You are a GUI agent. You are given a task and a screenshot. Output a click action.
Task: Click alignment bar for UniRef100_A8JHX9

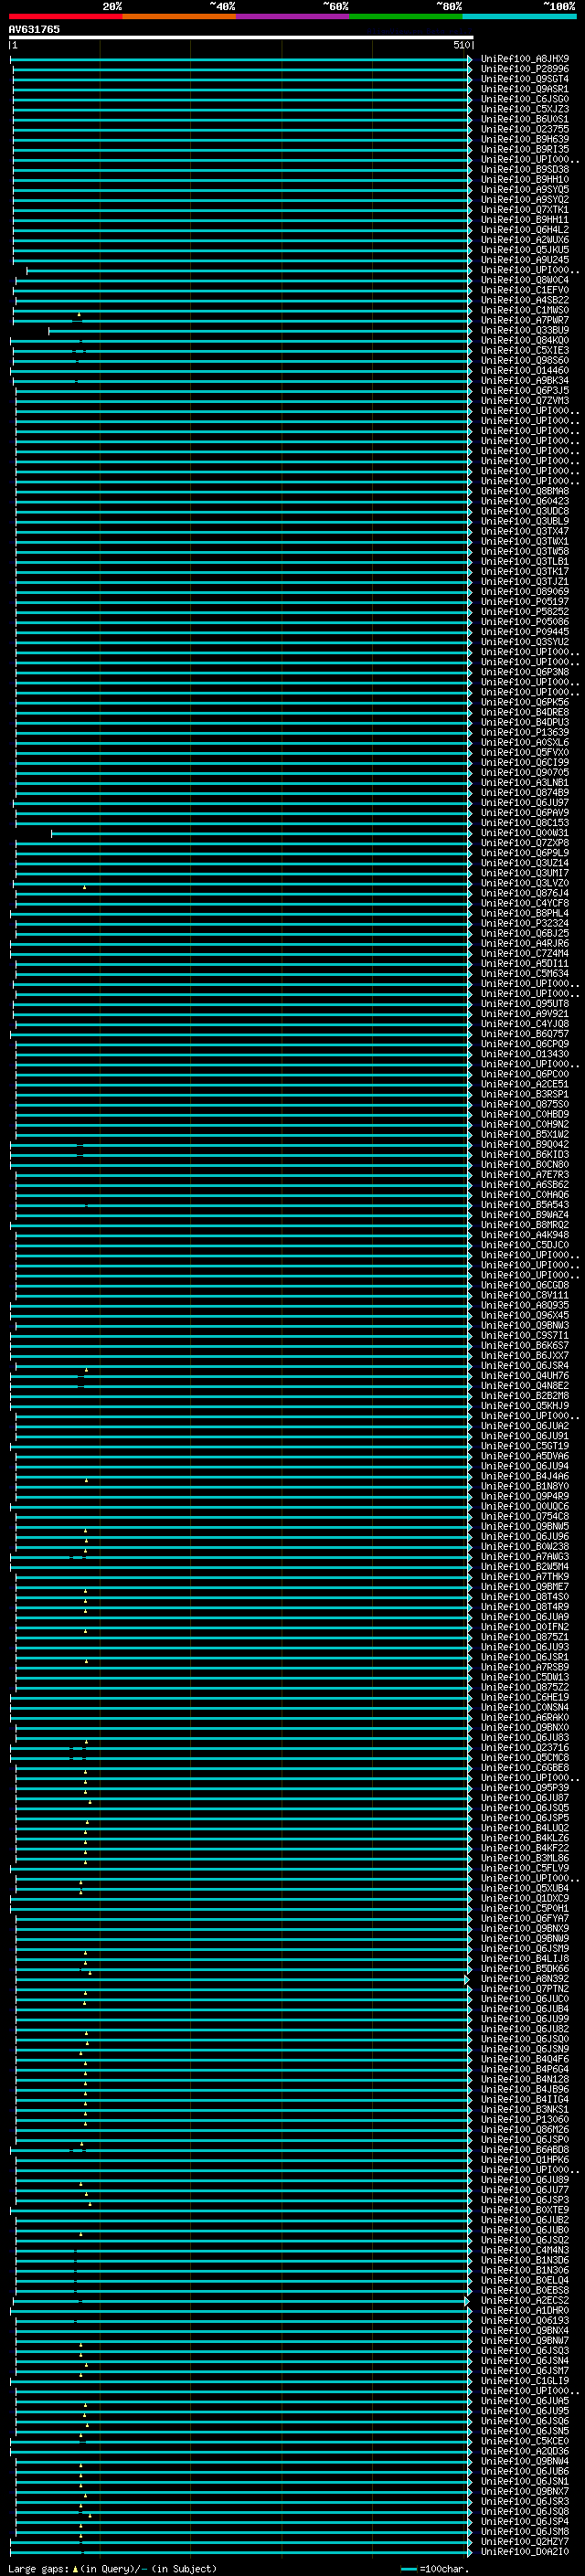pos(241,59)
